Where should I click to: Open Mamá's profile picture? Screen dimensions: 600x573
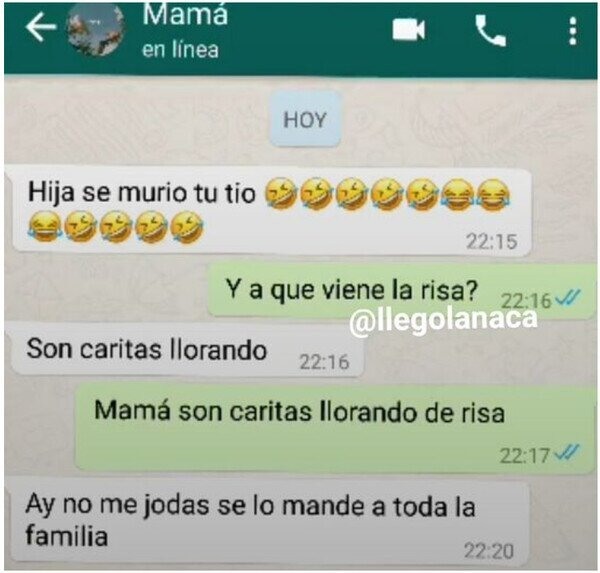click(96, 31)
